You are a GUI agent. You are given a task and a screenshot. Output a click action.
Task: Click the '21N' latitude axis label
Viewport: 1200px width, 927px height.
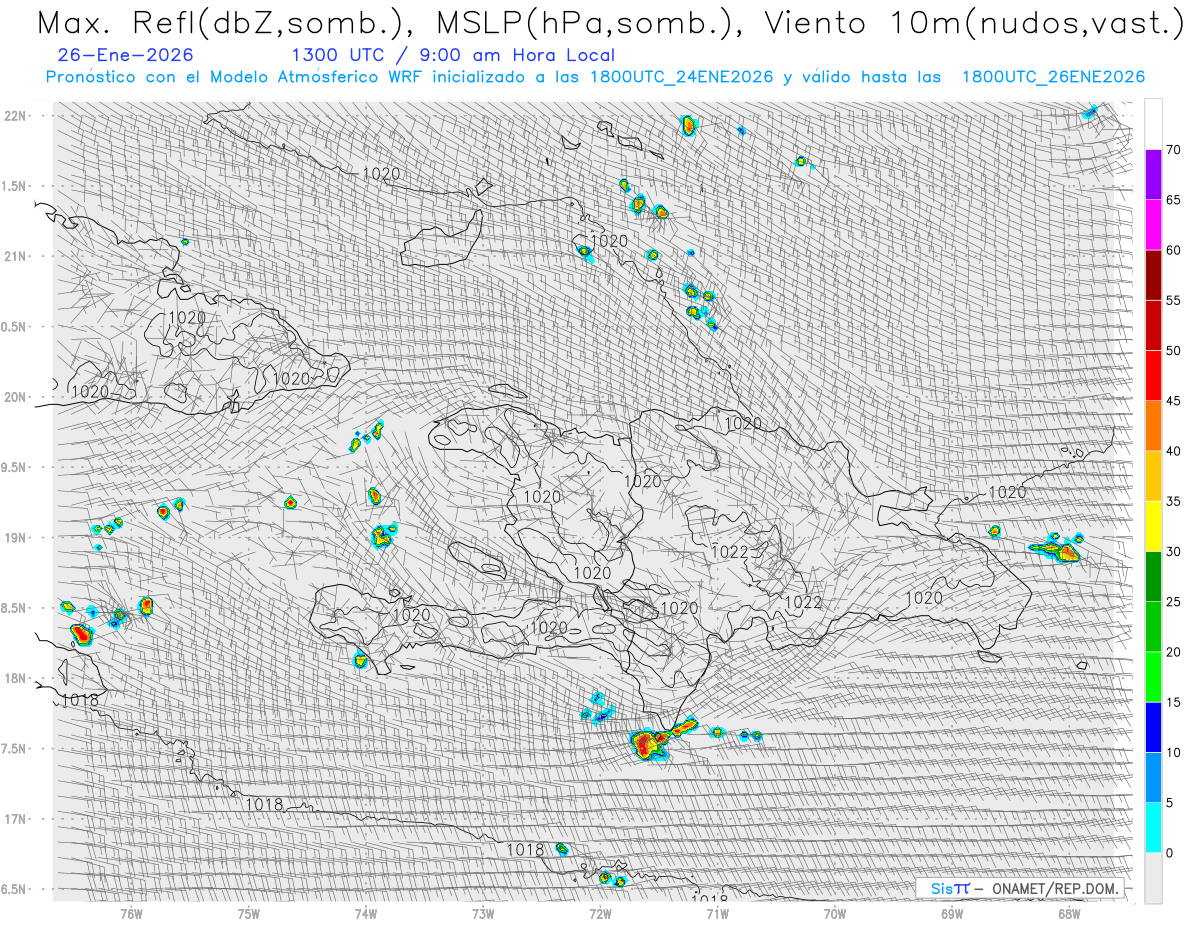[16, 256]
